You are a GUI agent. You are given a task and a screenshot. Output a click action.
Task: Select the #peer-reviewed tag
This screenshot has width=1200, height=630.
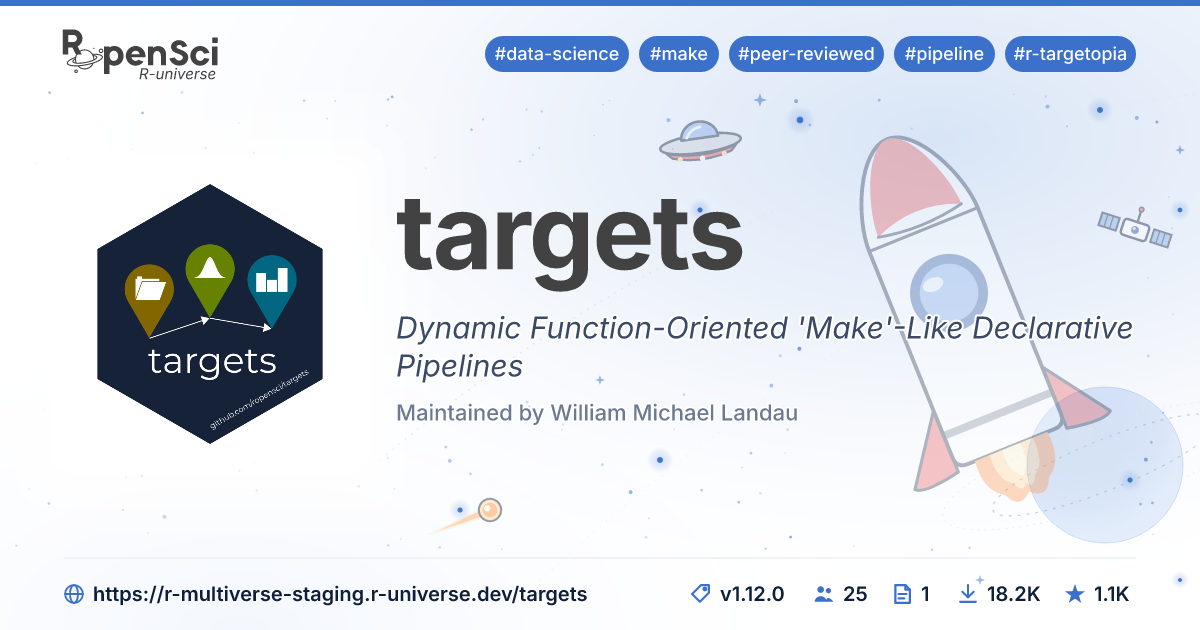tap(806, 54)
